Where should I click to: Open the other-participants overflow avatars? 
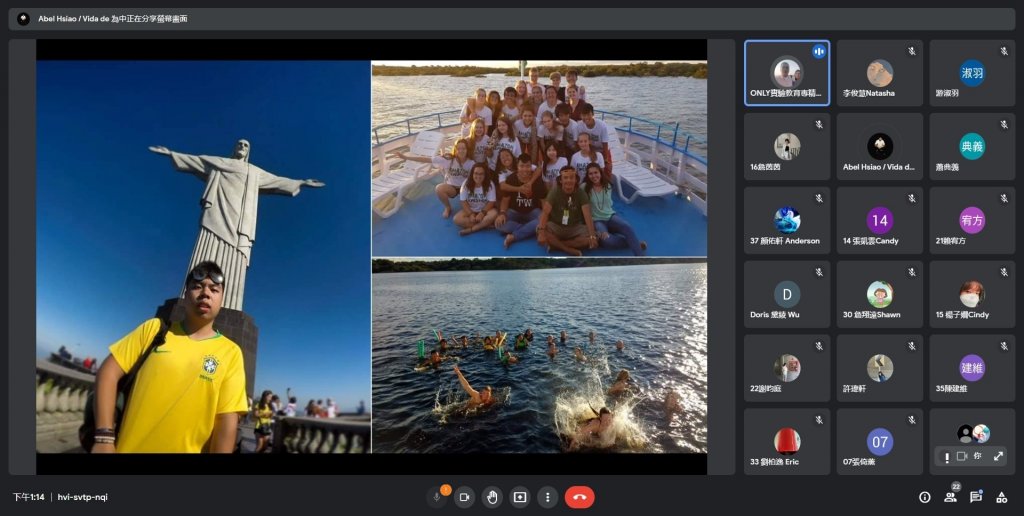coord(973,433)
